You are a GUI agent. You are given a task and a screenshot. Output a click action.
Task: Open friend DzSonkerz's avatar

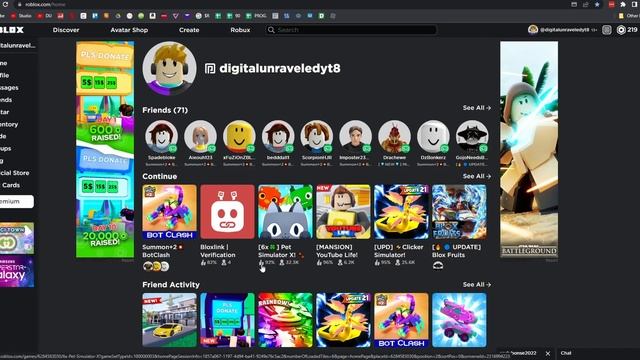(433, 136)
